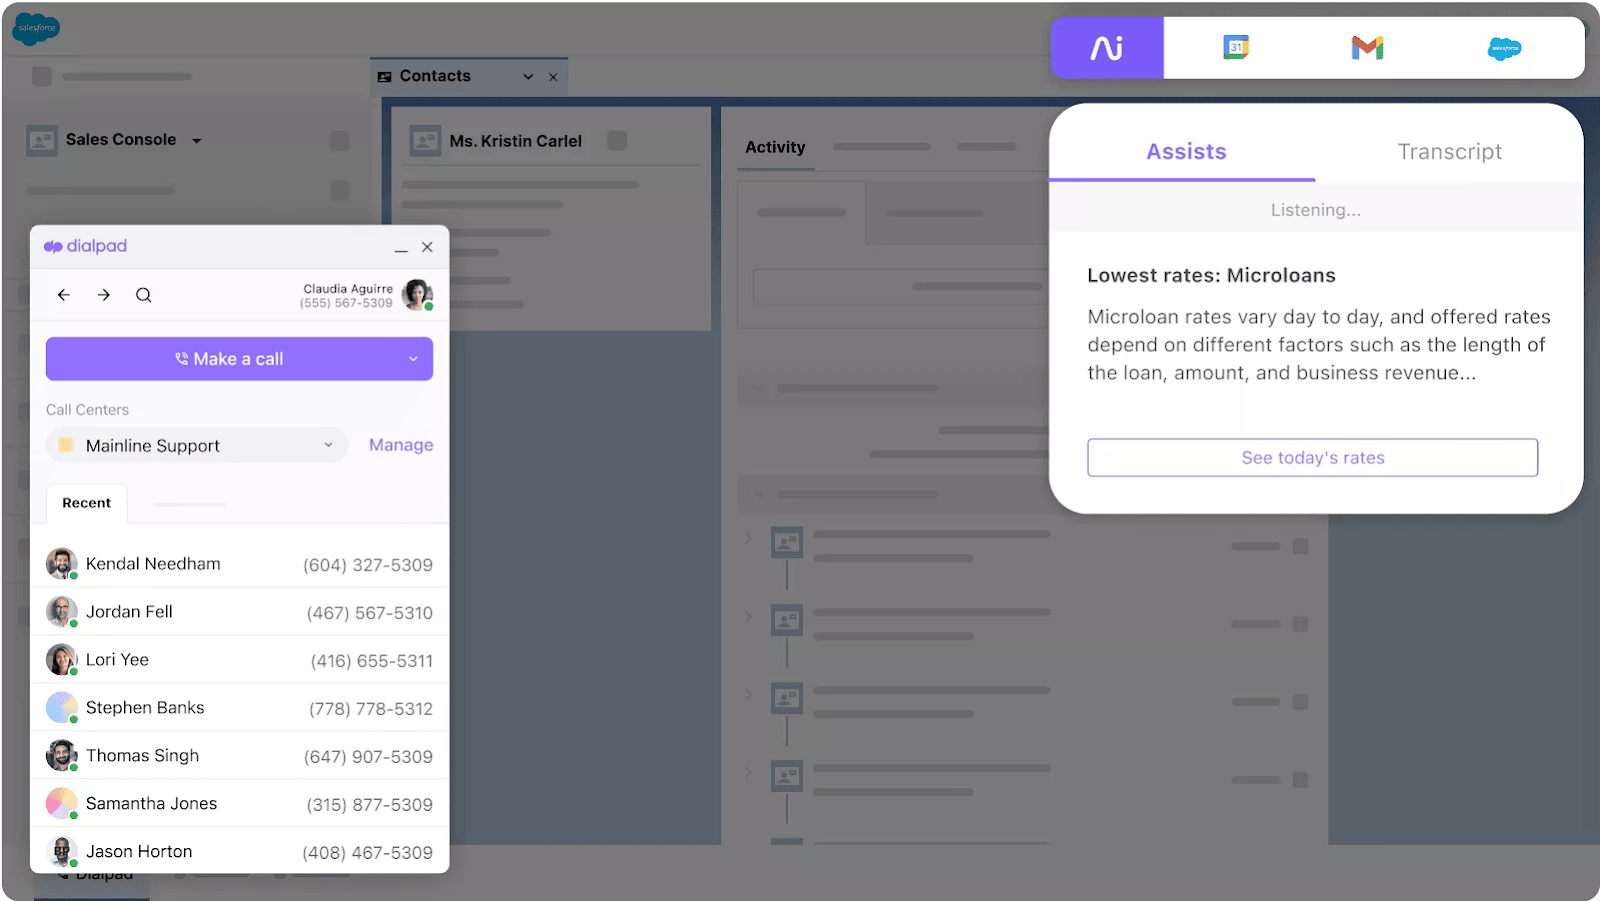Screen dimensions: 1600x901
Task: Open Claudia Aguirre's profile avatar
Action: click(417, 295)
